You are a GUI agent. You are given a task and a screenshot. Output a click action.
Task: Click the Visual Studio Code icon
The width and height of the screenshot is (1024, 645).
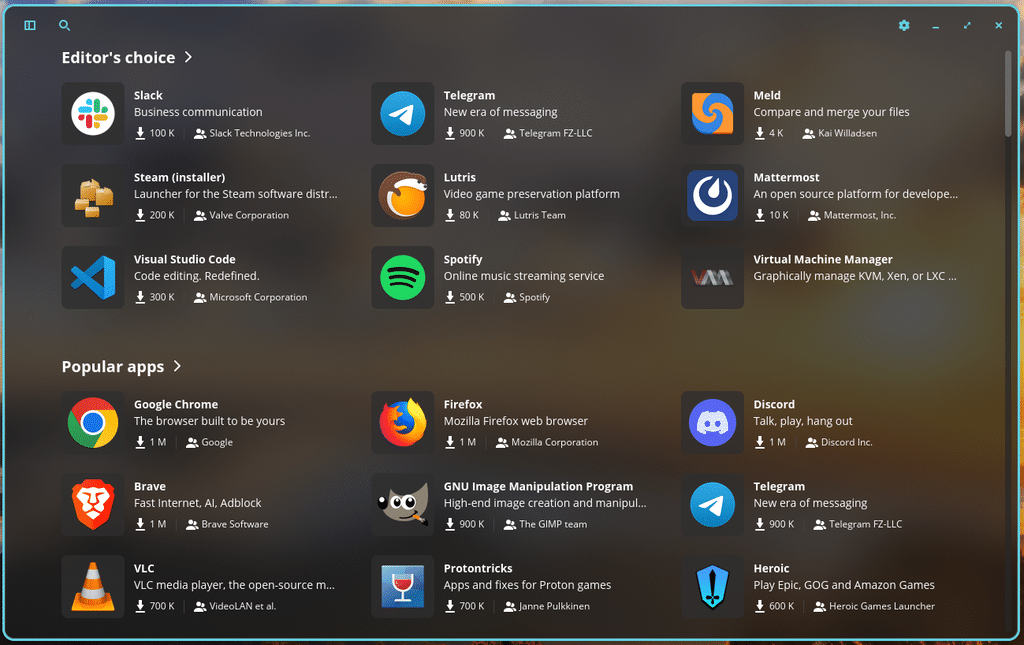93,277
